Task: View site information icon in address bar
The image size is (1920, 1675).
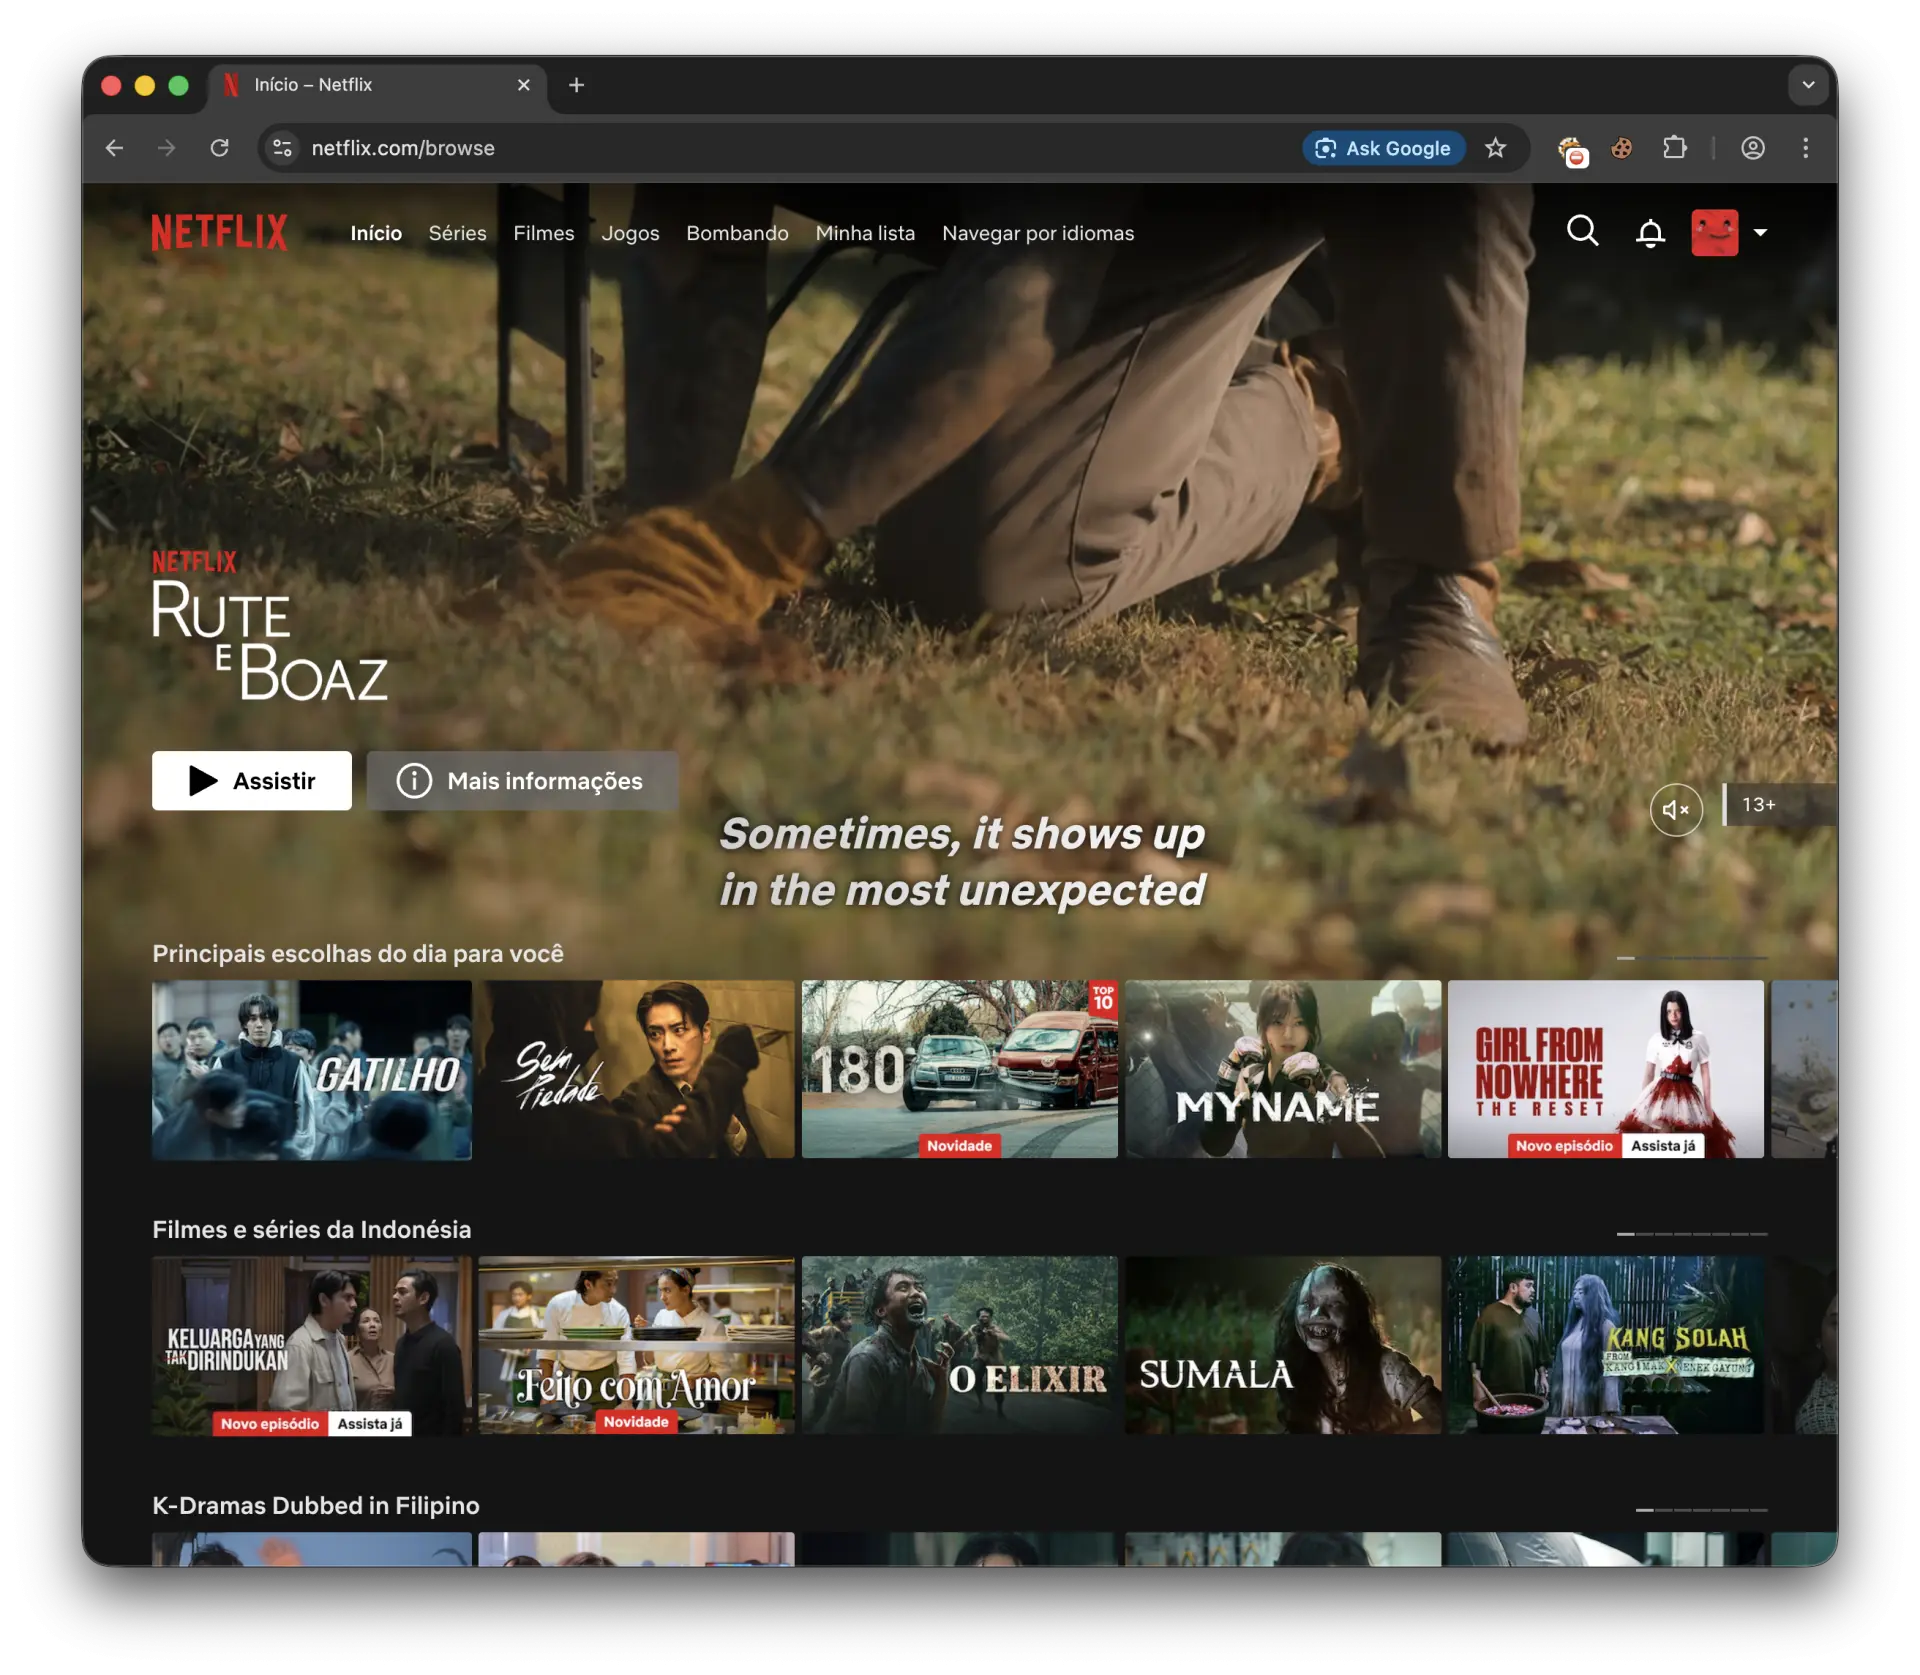Action: [x=283, y=148]
